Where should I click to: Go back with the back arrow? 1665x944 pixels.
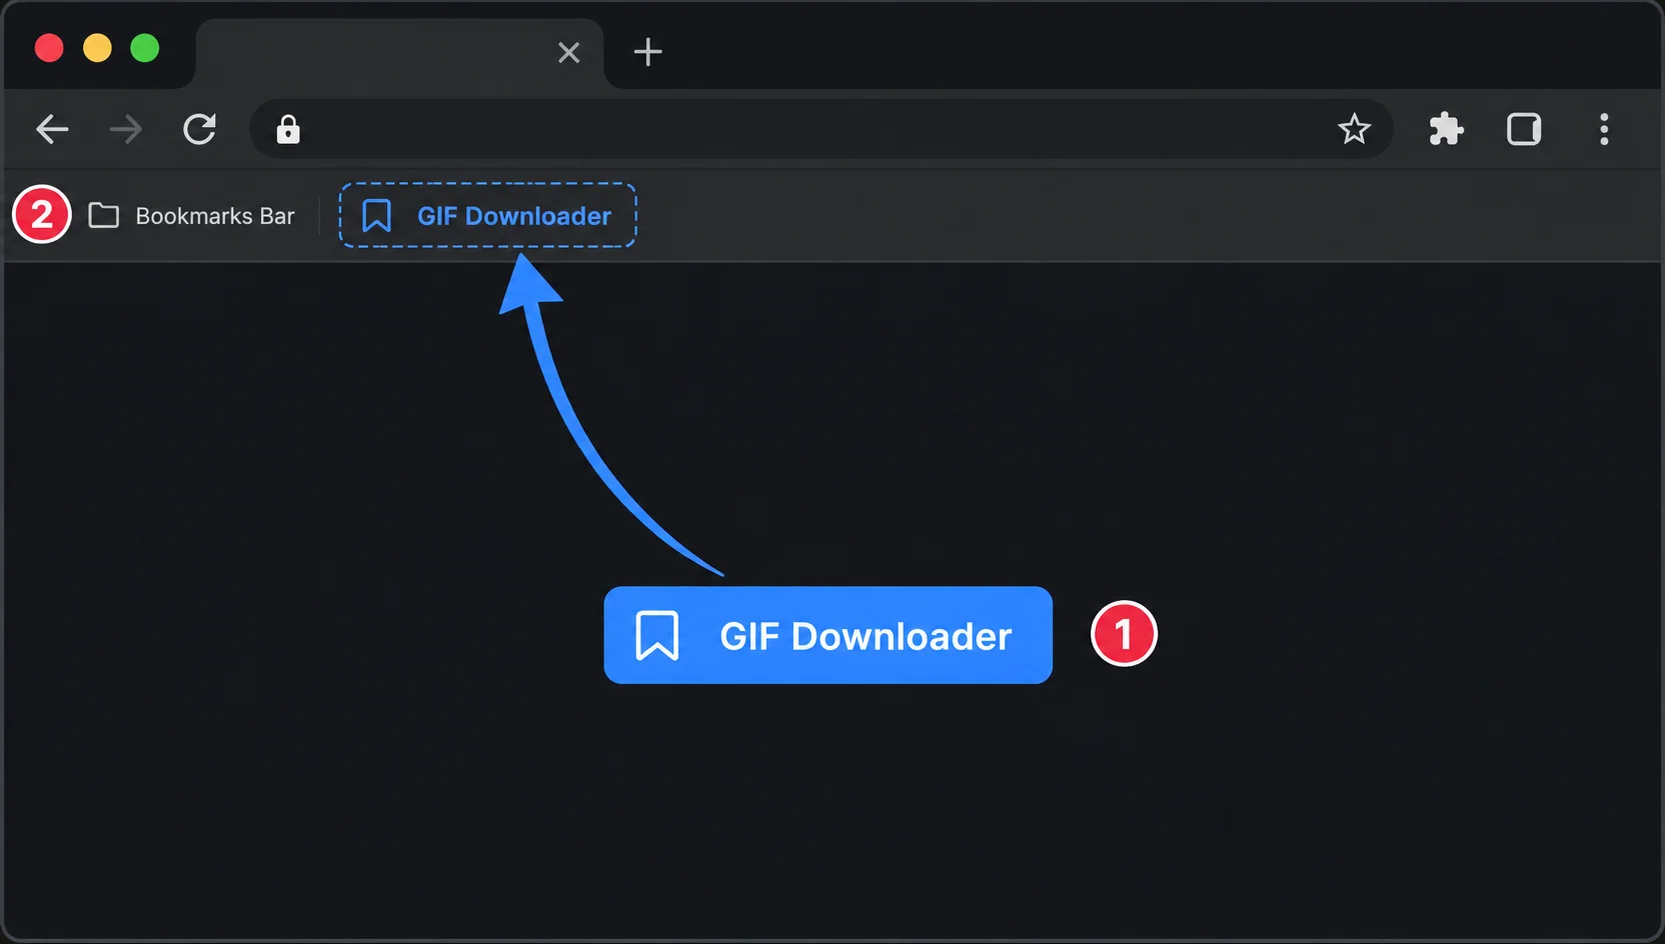pos(52,129)
